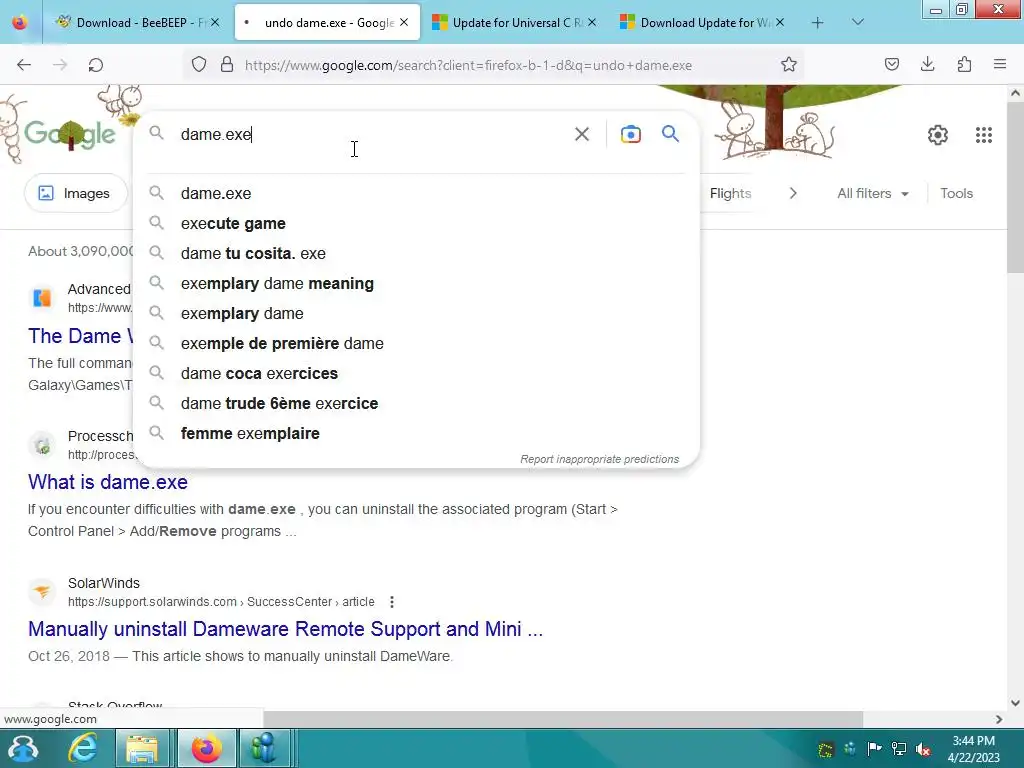1024x768 pixels.
Task: Close the undo dame.exe tab
Action: pyautogui.click(x=404, y=22)
